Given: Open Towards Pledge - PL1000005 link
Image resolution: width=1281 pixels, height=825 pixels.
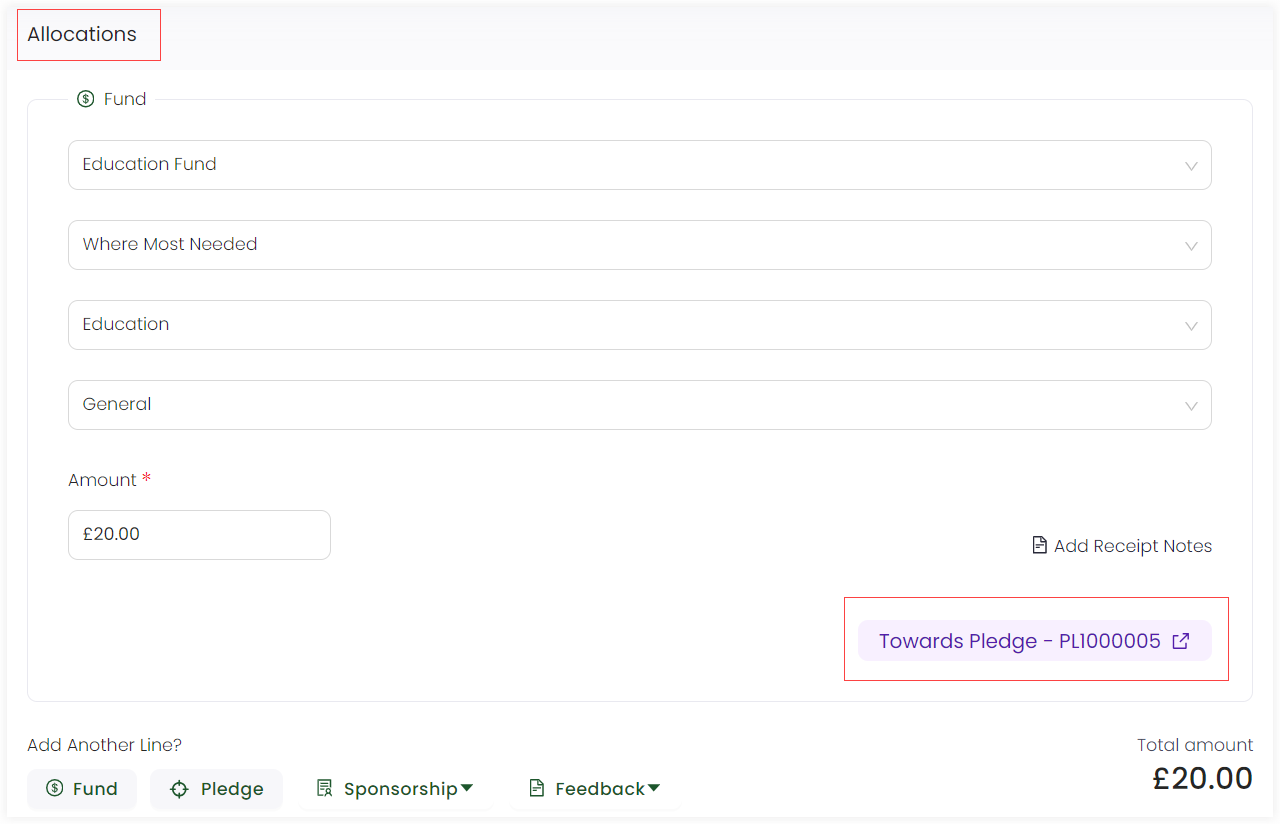Looking at the screenshot, I should point(1035,641).
